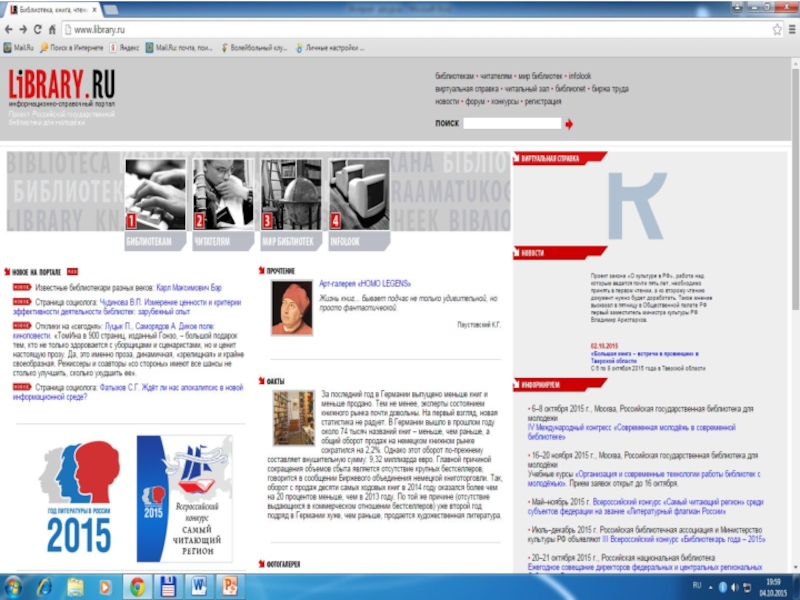The height and width of the screenshot is (600, 800).
Task: Submit search with red arrow button
Action: (569, 124)
